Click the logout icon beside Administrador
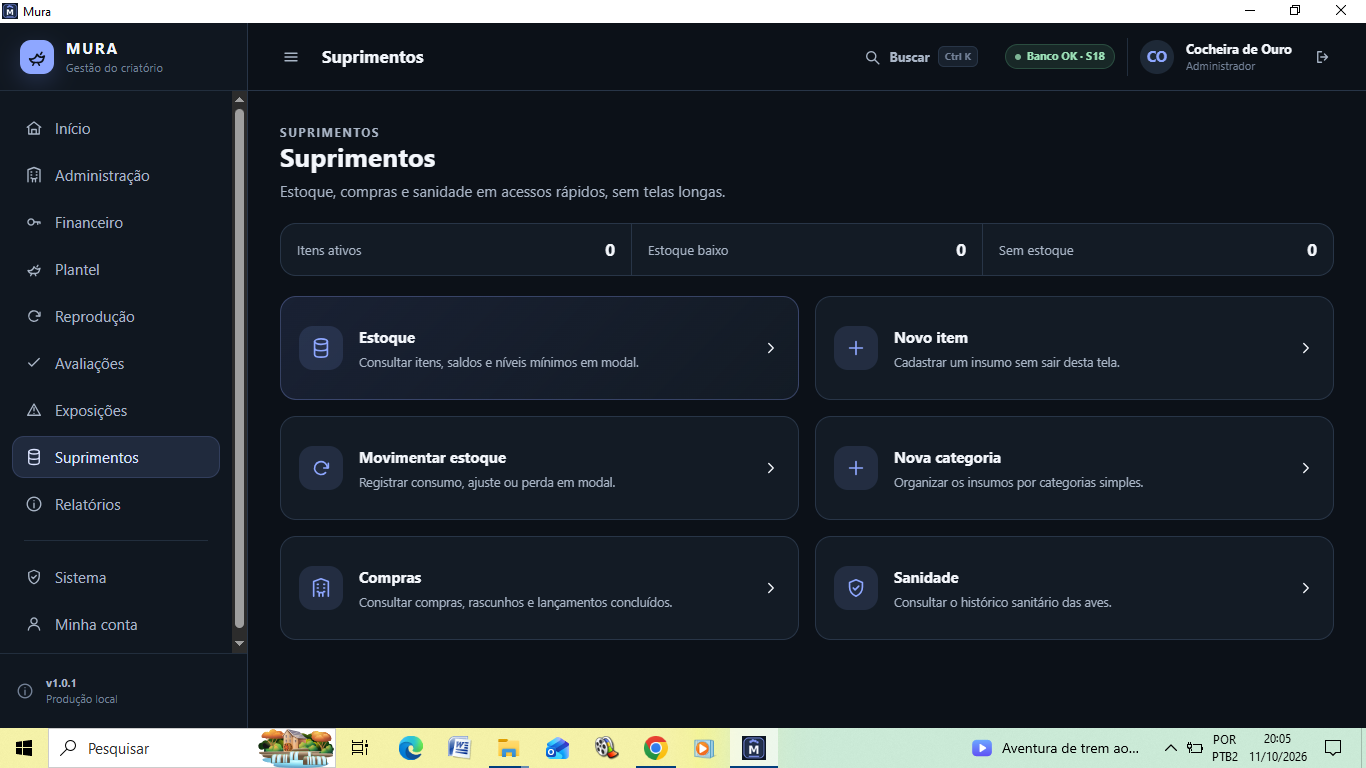Image resolution: width=1366 pixels, height=768 pixels. coord(1323,57)
